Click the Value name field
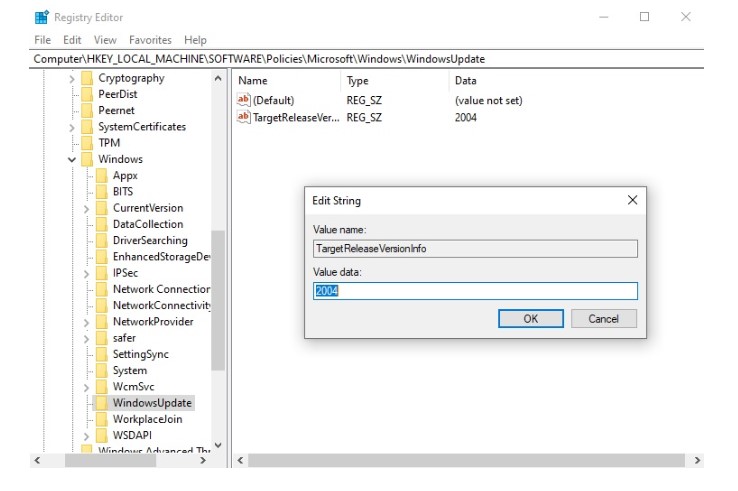Screen dimensions: 738x491 (475, 249)
